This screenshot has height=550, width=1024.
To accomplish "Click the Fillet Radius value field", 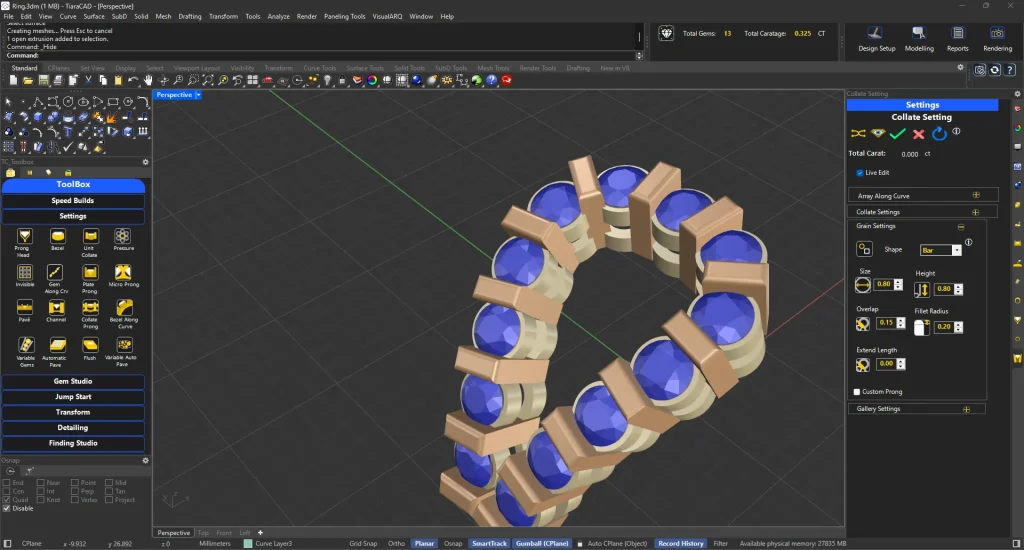I will pyautogui.click(x=942, y=327).
